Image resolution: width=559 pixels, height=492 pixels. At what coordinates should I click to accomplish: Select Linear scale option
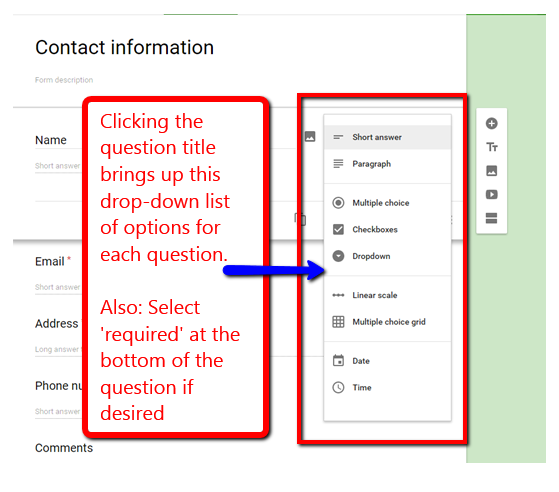387,295
